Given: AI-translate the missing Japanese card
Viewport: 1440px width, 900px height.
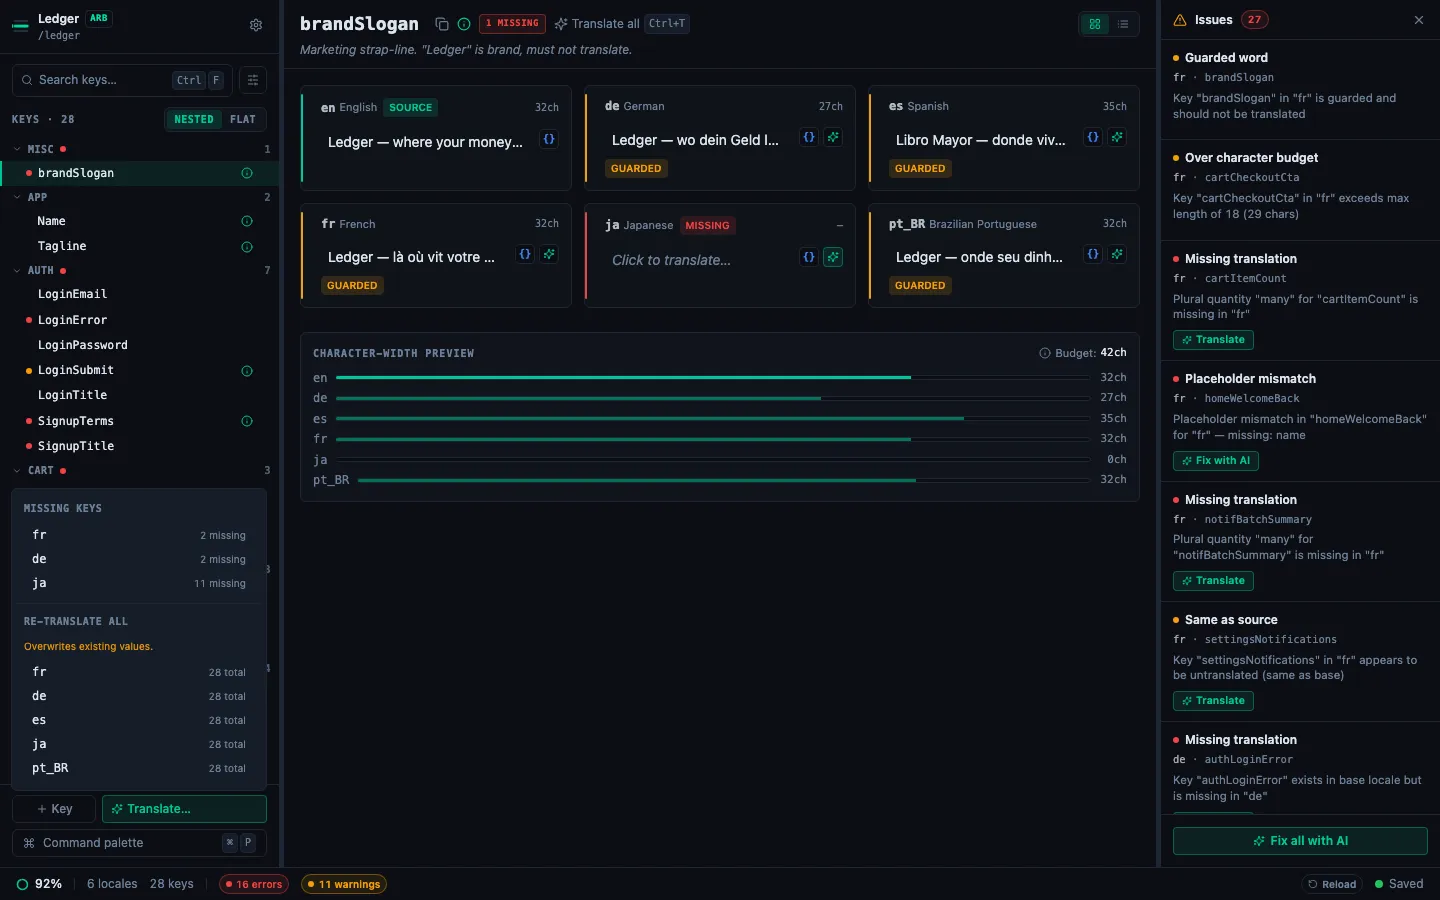Looking at the screenshot, I should coord(833,257).
